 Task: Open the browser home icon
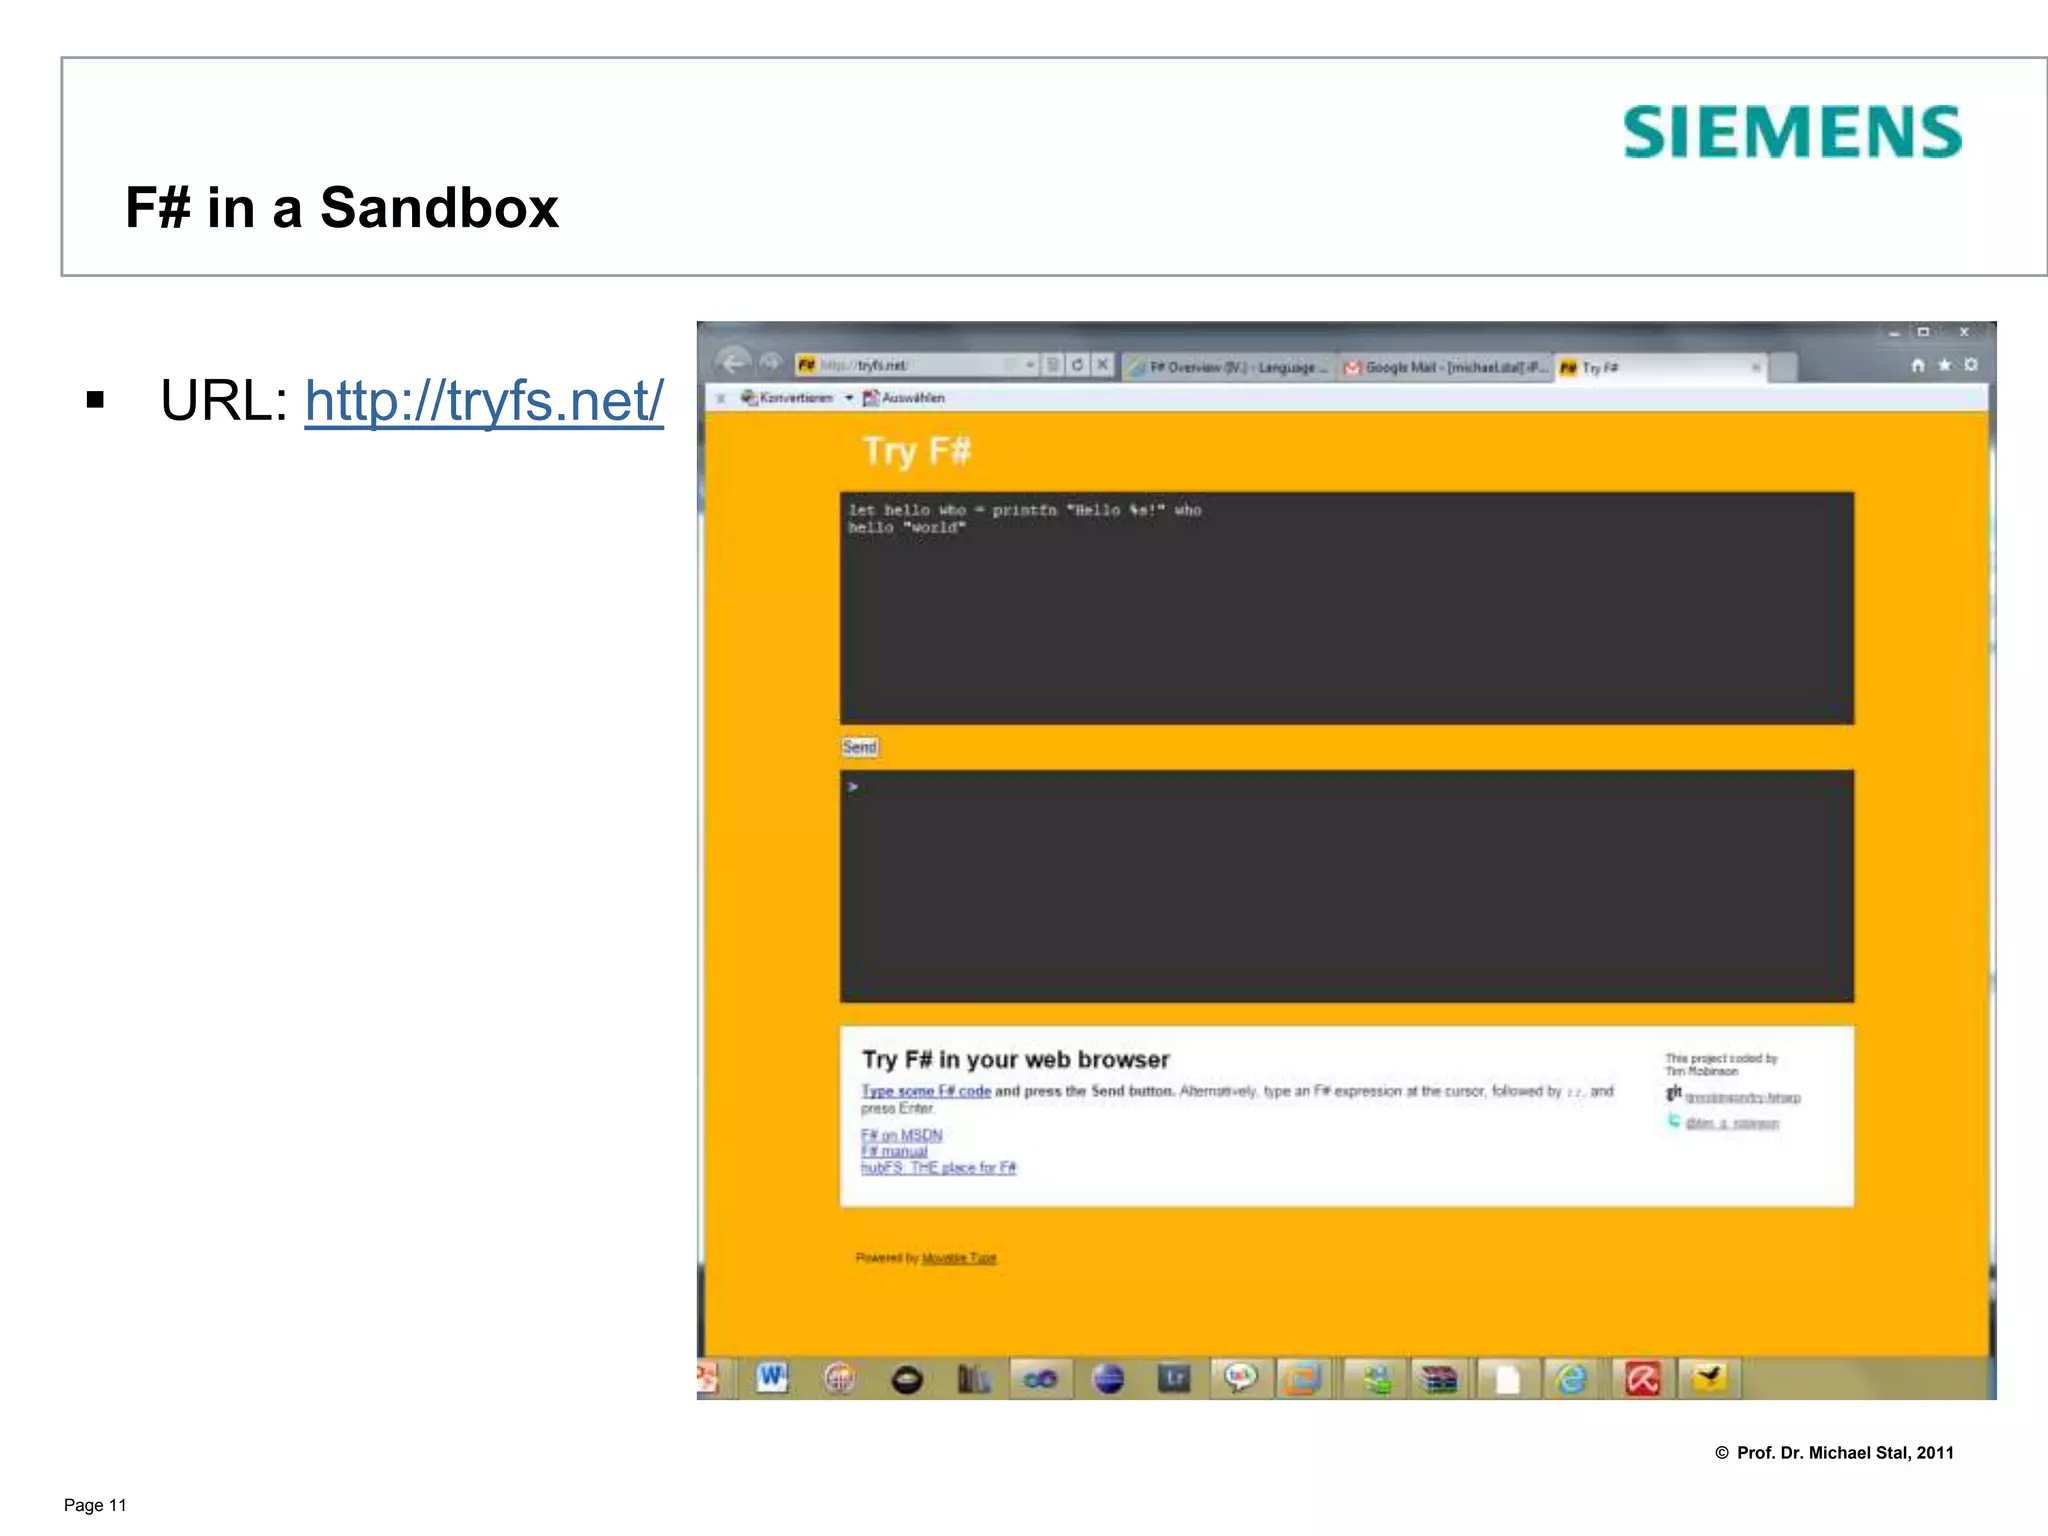pyautogui.click(x=1917, y=365)
